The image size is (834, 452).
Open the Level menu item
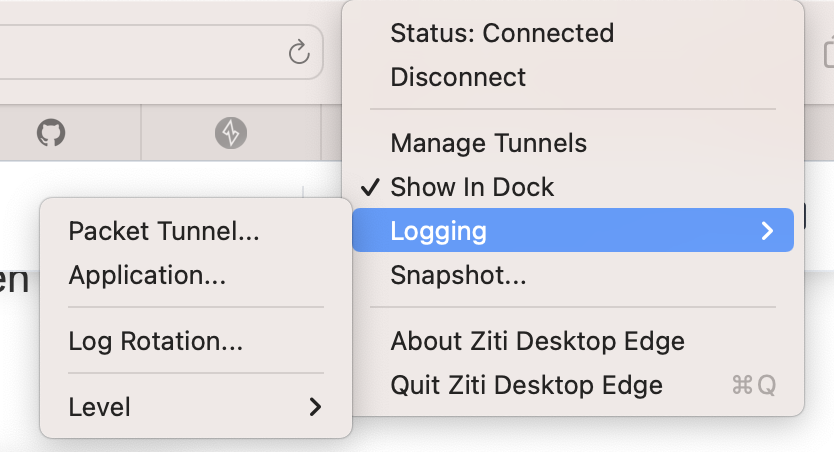coord(100,407)
